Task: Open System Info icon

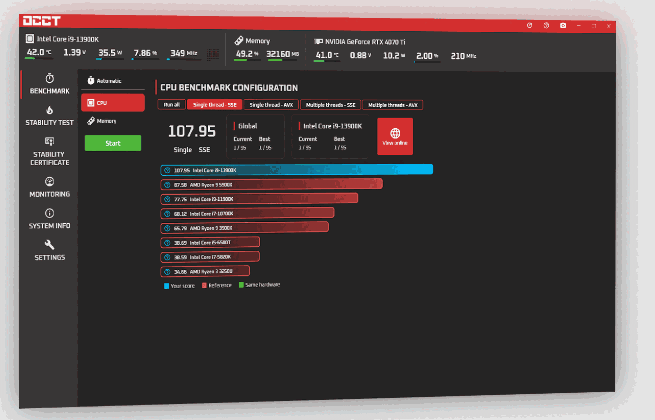Action: point(49,213)
